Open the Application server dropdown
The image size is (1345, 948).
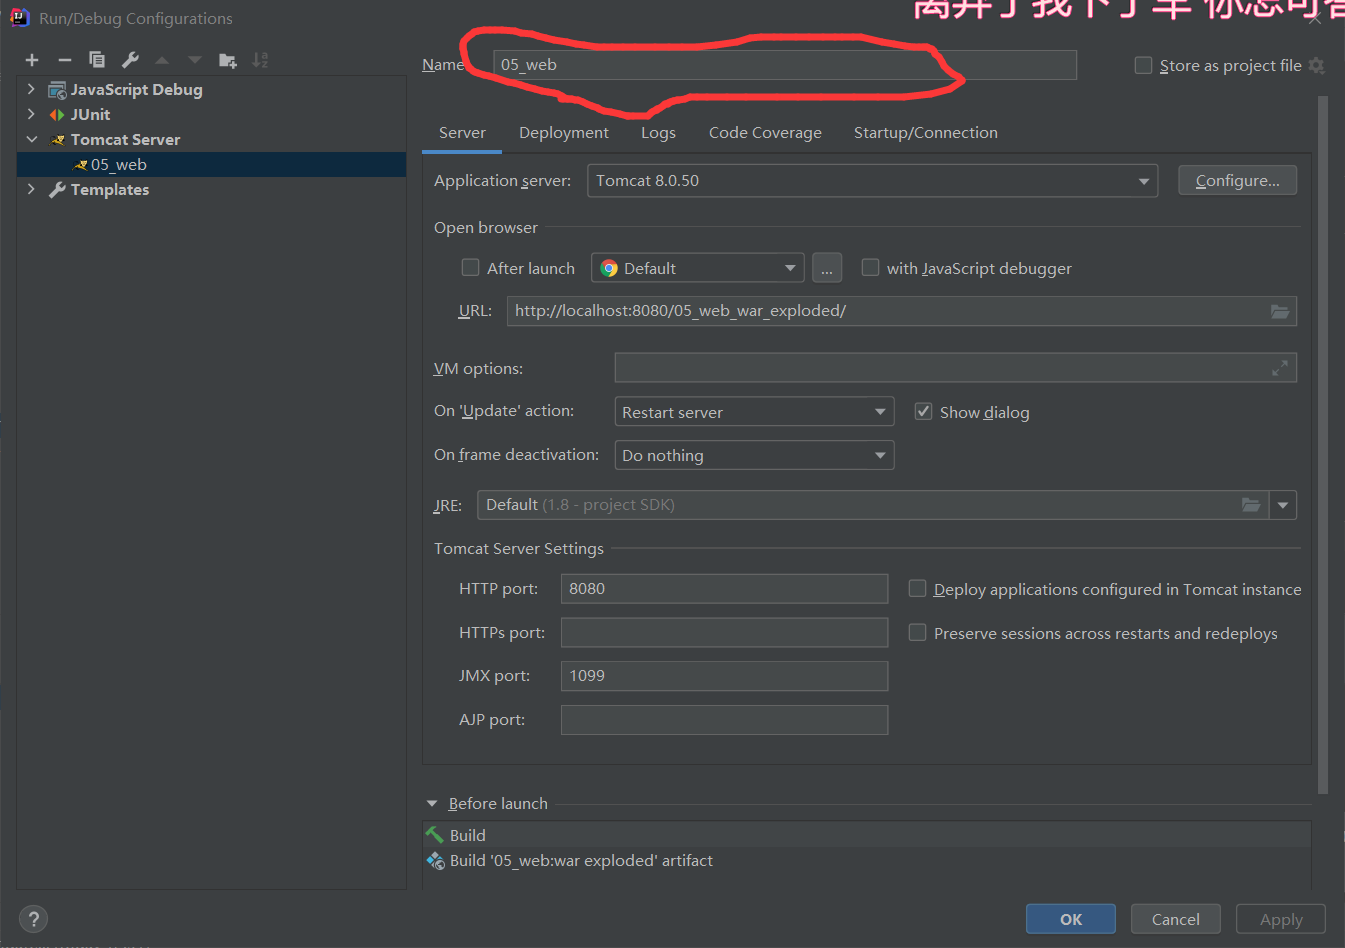[872, 181]
